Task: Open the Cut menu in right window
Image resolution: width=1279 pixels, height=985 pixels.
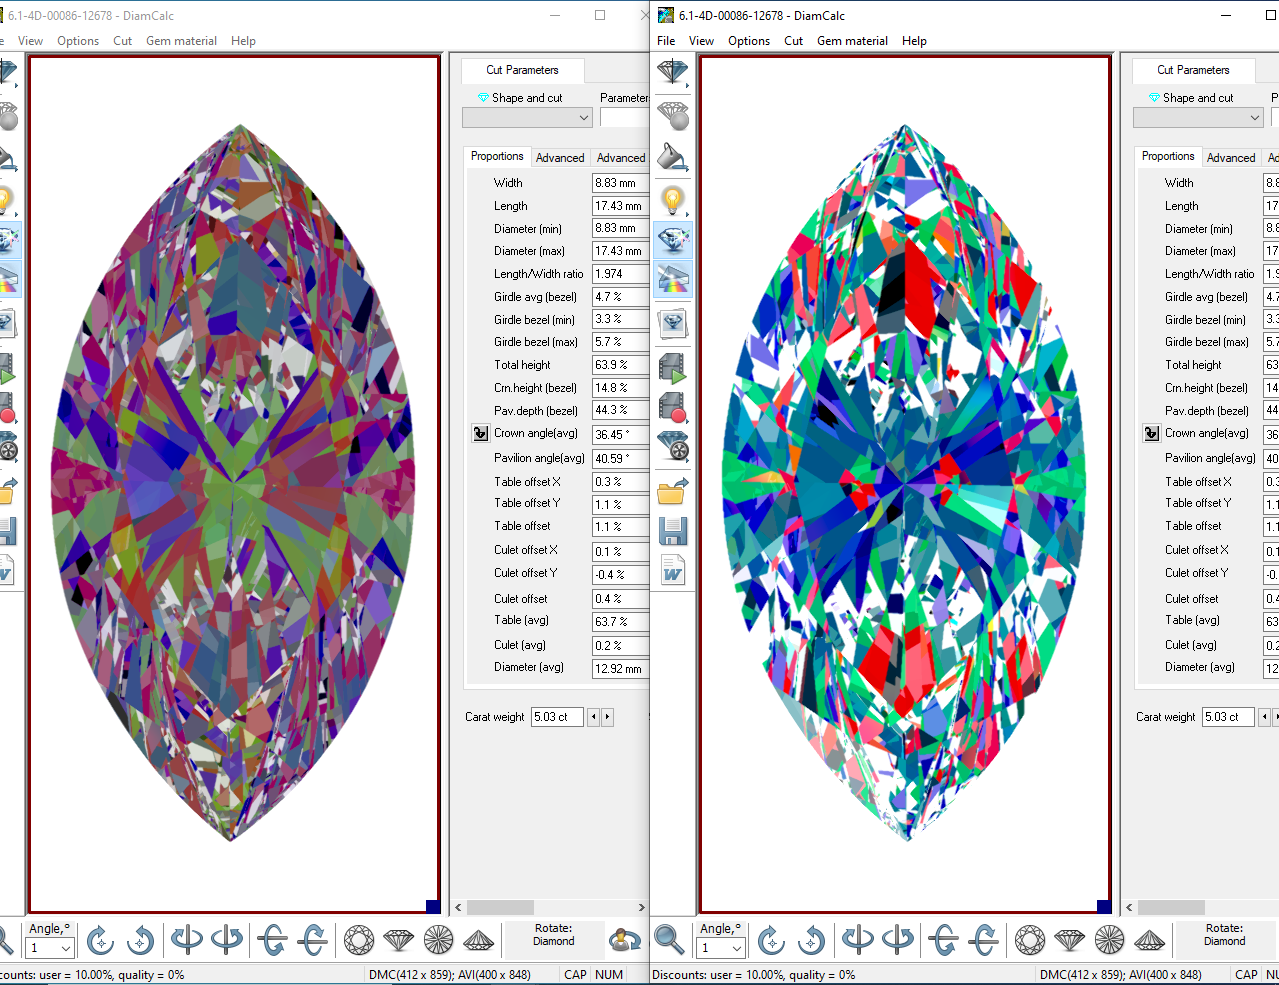Action: [794, 41]
